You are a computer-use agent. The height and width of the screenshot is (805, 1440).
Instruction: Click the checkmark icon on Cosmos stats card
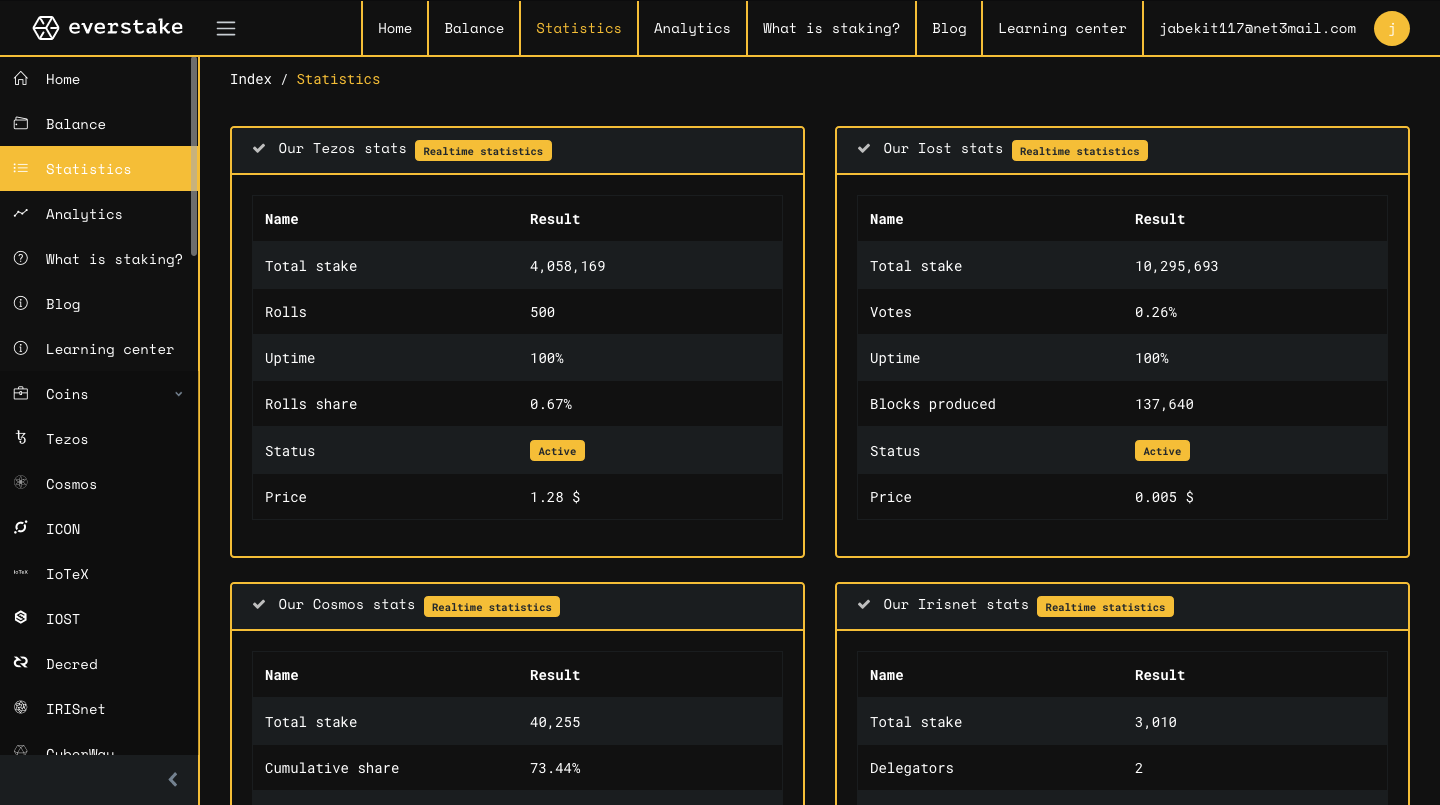tap(259, 605)
